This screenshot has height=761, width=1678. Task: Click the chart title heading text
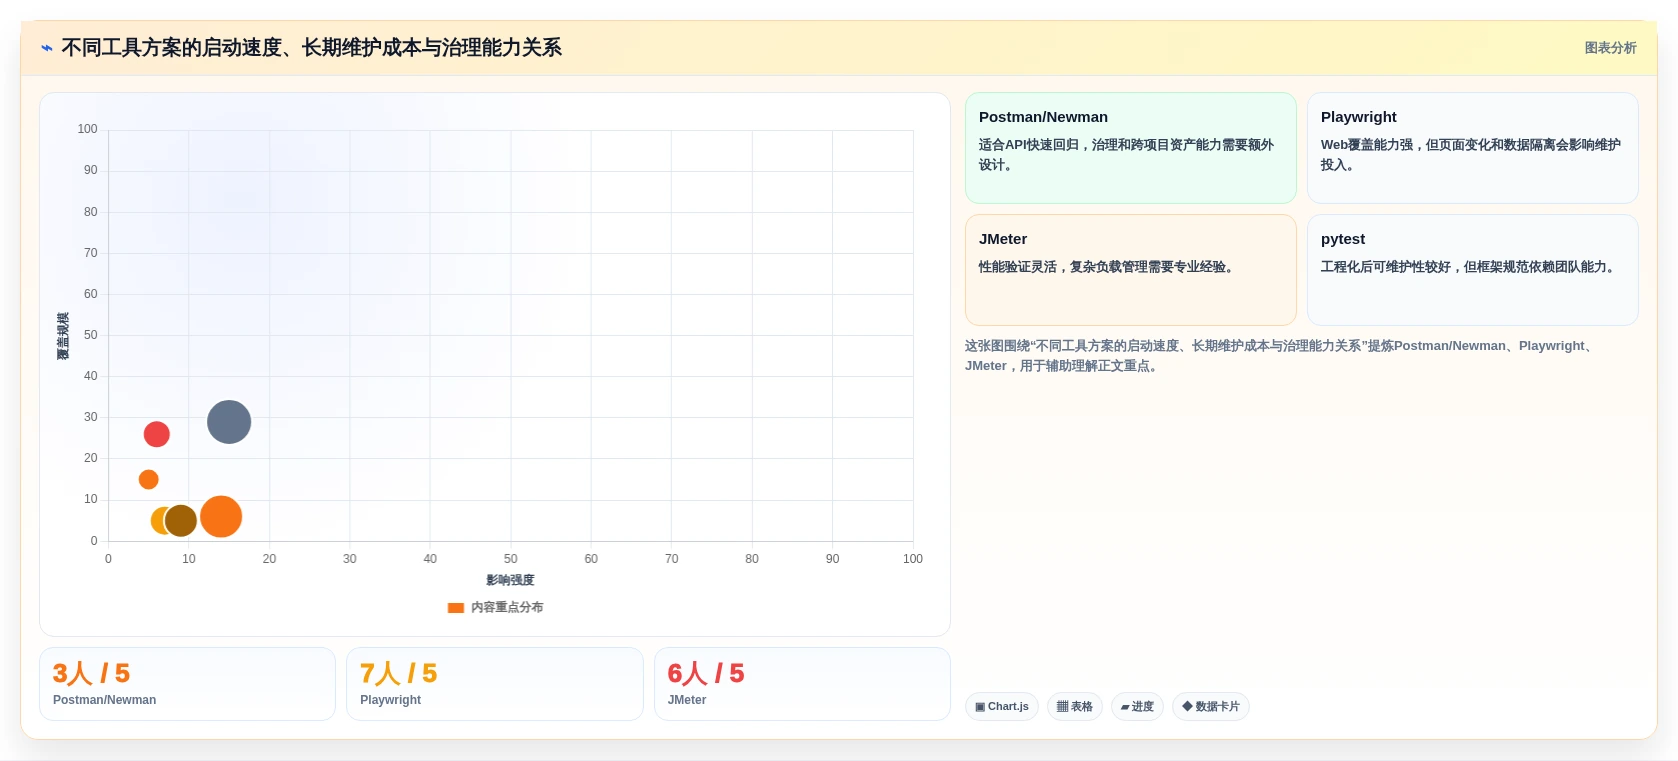311,48
